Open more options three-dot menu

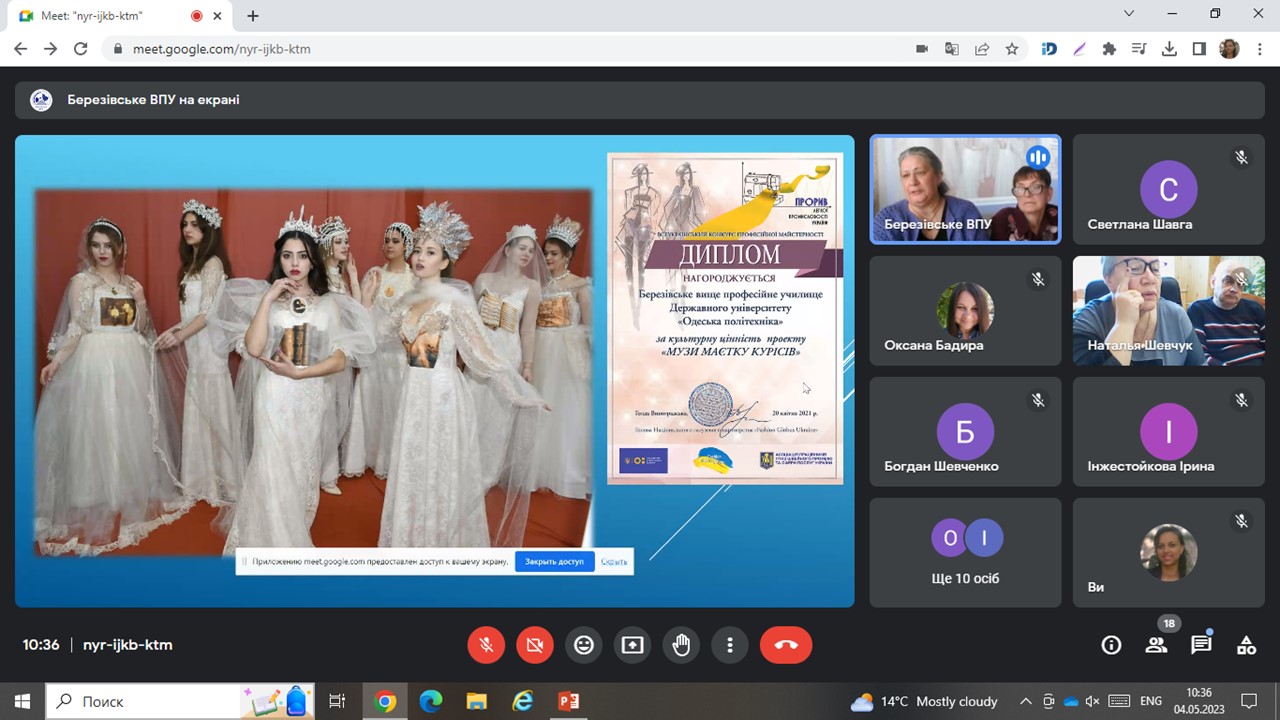tap(731, 645)
